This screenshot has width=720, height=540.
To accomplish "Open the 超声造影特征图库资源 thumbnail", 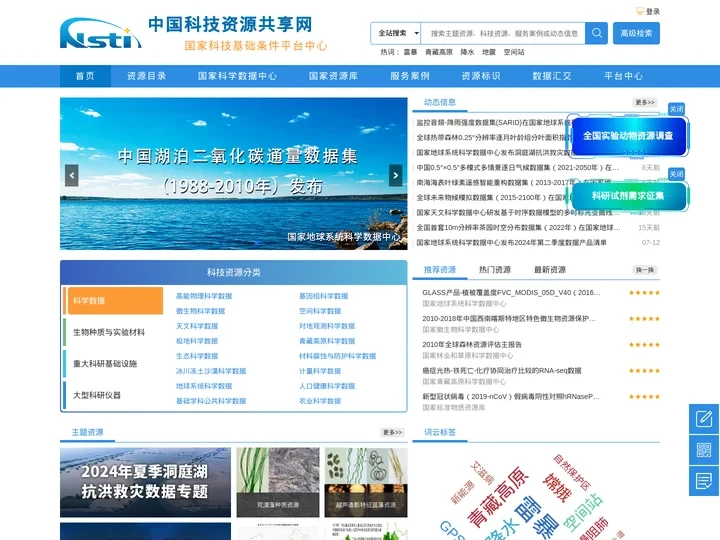I will click(366, 482).
